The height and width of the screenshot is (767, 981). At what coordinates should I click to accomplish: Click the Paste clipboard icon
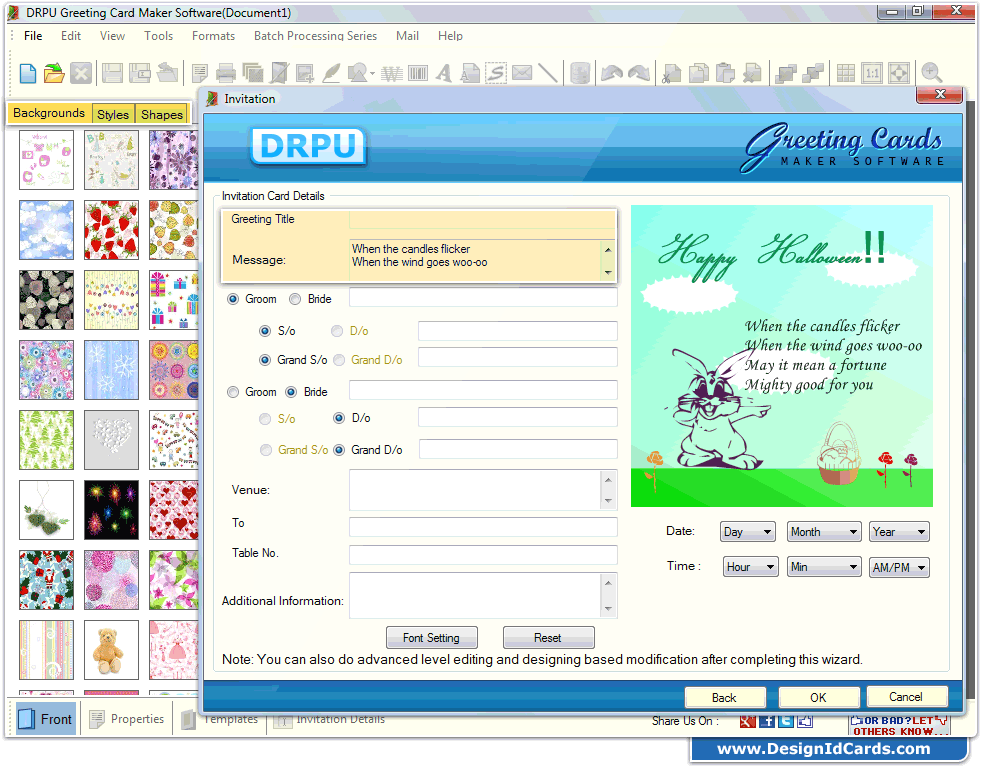point(724,73)
